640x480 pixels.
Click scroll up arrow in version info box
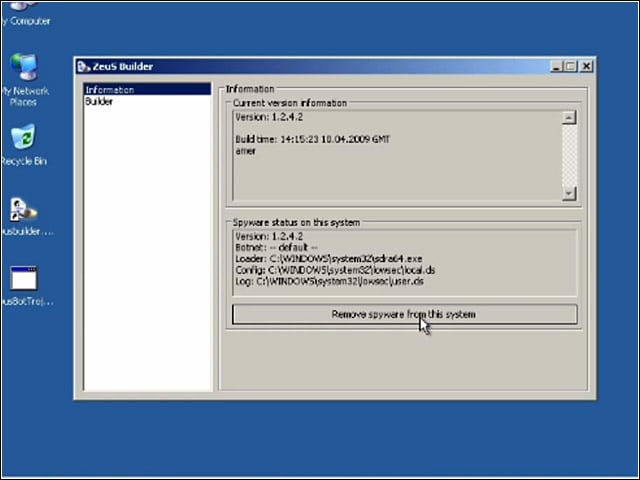tap(569, 118)
